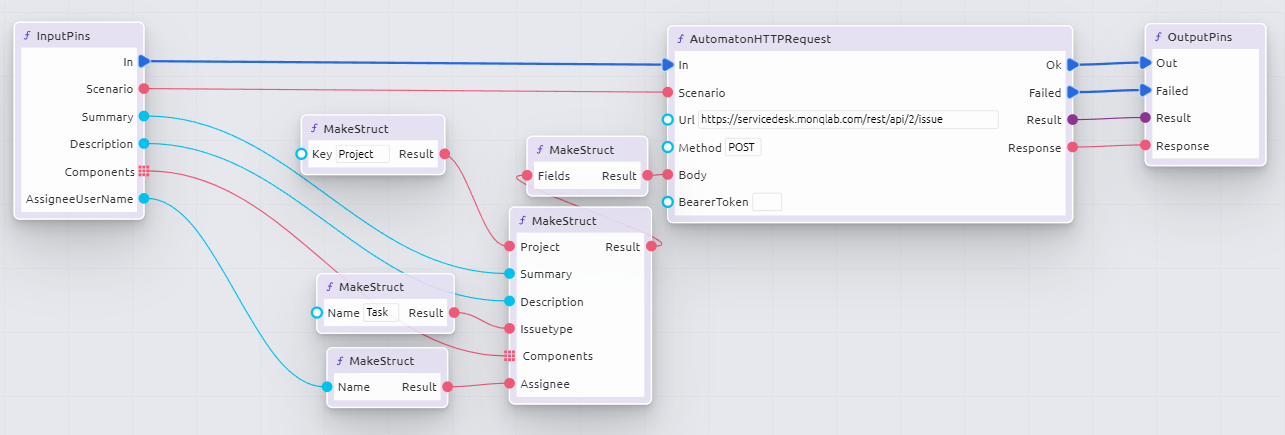Click the Fields input pin on MakeStruct
Screen dimensions: 1285x435
click(x=526, y=176)
